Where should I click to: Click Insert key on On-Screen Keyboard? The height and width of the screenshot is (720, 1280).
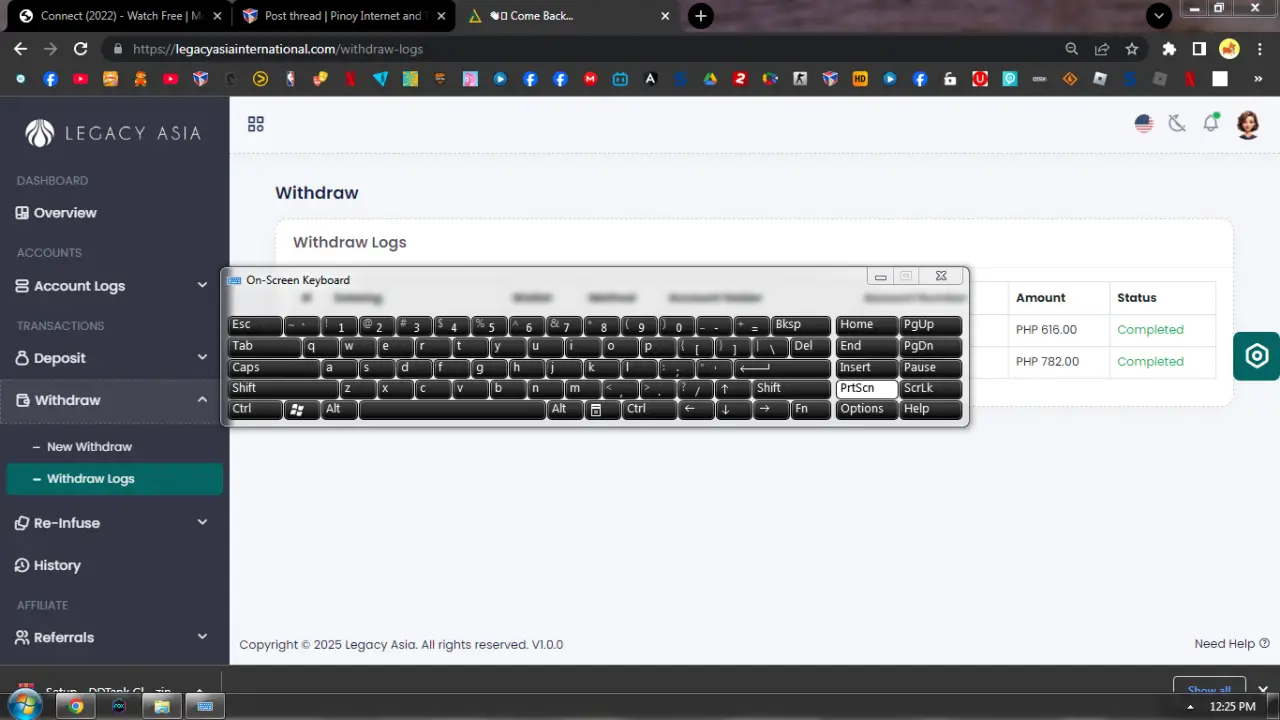pyautogui.click(x=867, y=367)
